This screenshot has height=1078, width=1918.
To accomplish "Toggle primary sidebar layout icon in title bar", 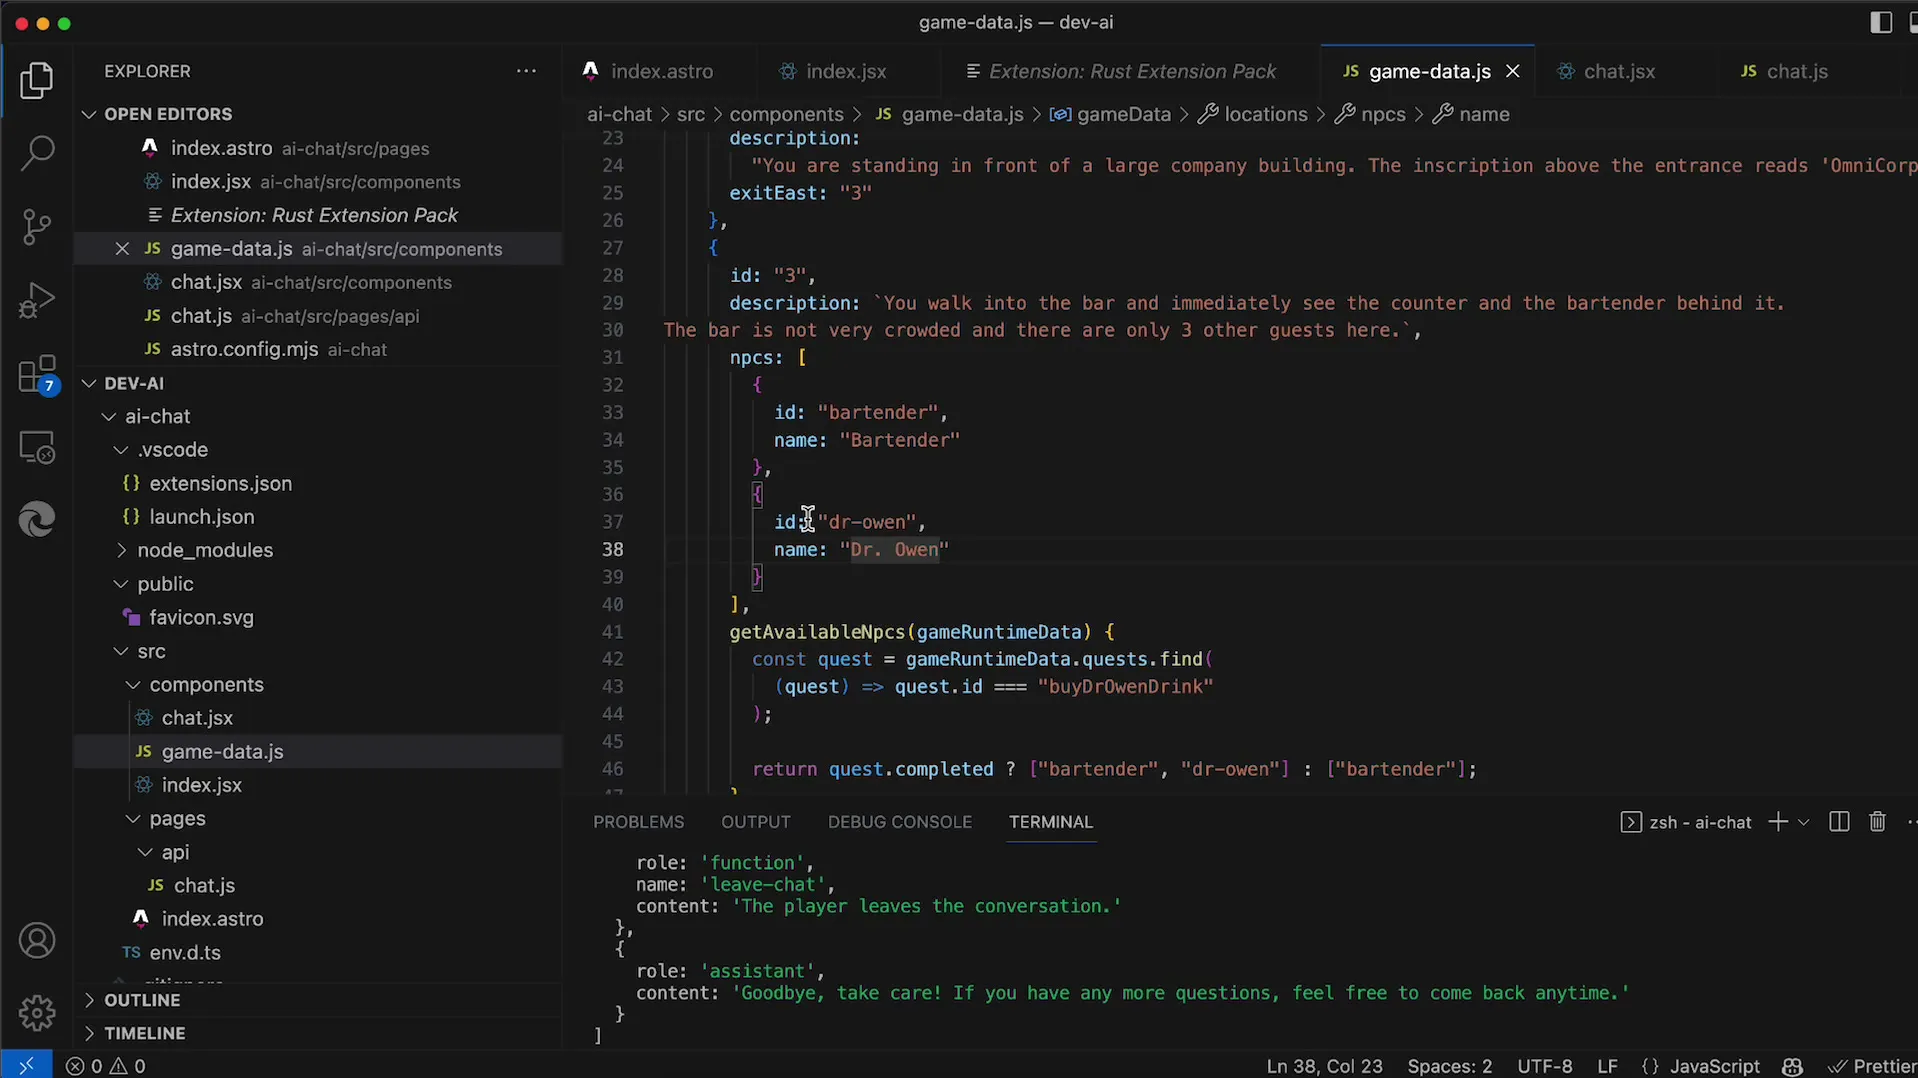I will coord(1880,22).
